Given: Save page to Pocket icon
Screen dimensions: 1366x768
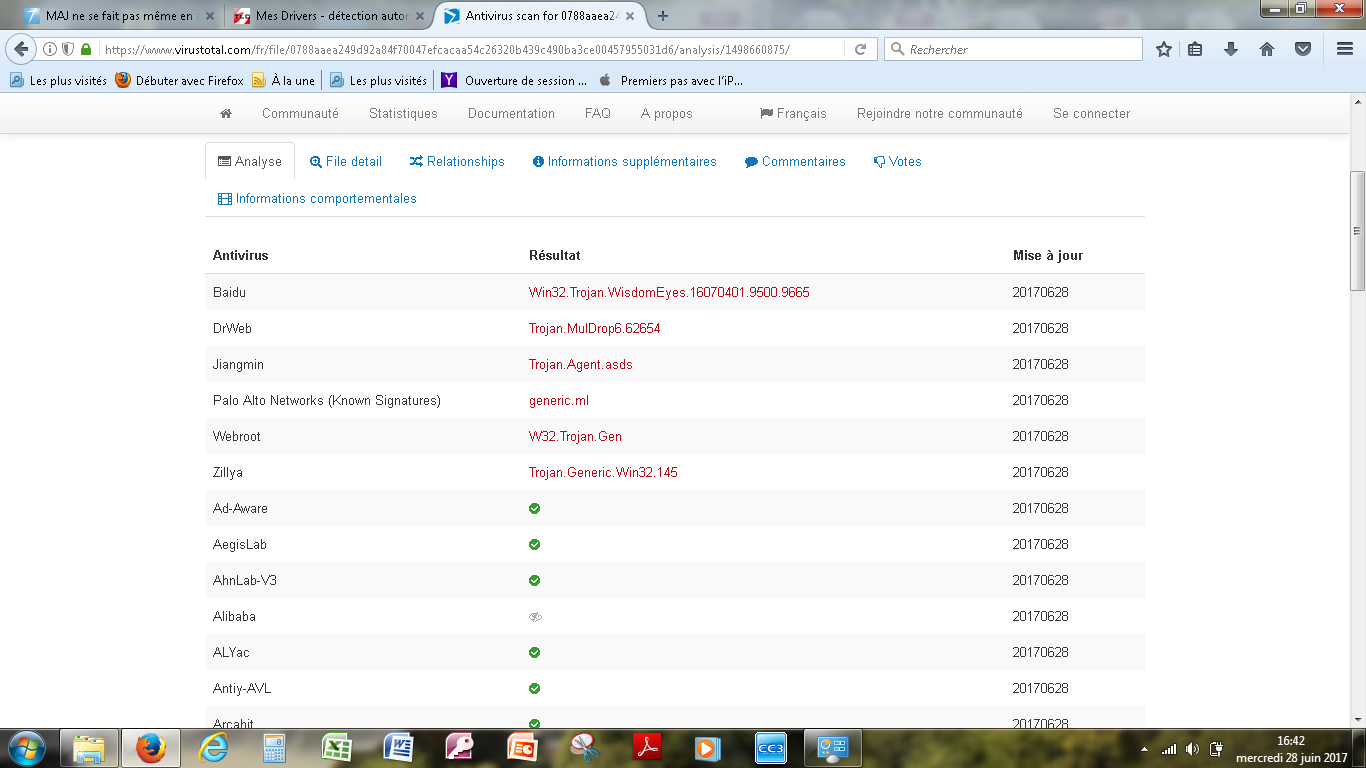Looking at the screenshot, I should 1303,49.
